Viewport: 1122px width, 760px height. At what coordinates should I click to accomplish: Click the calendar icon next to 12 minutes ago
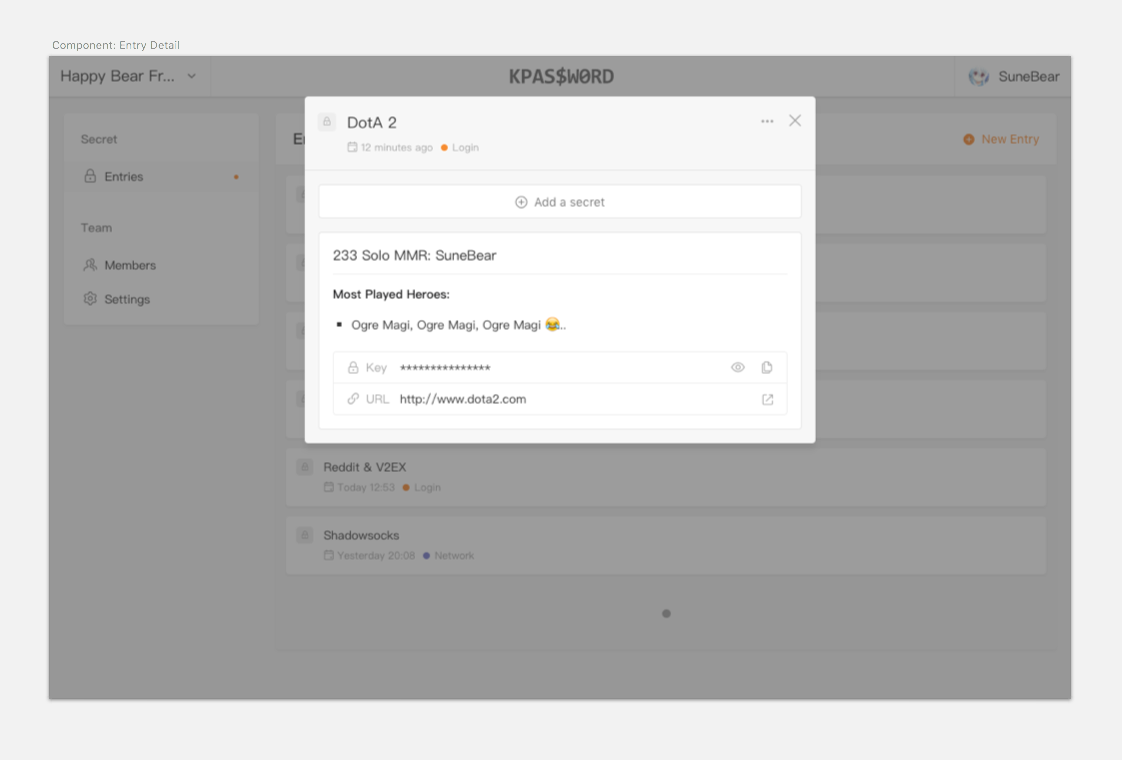tap(352, 147)
